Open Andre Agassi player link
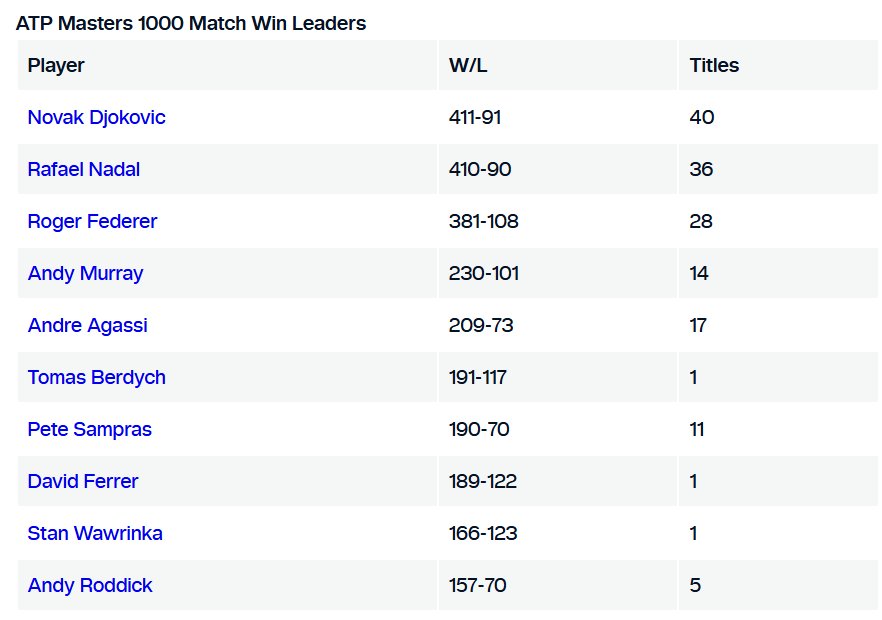The width and height of the screenshot is (882, 620). click(x=88, y=325)
